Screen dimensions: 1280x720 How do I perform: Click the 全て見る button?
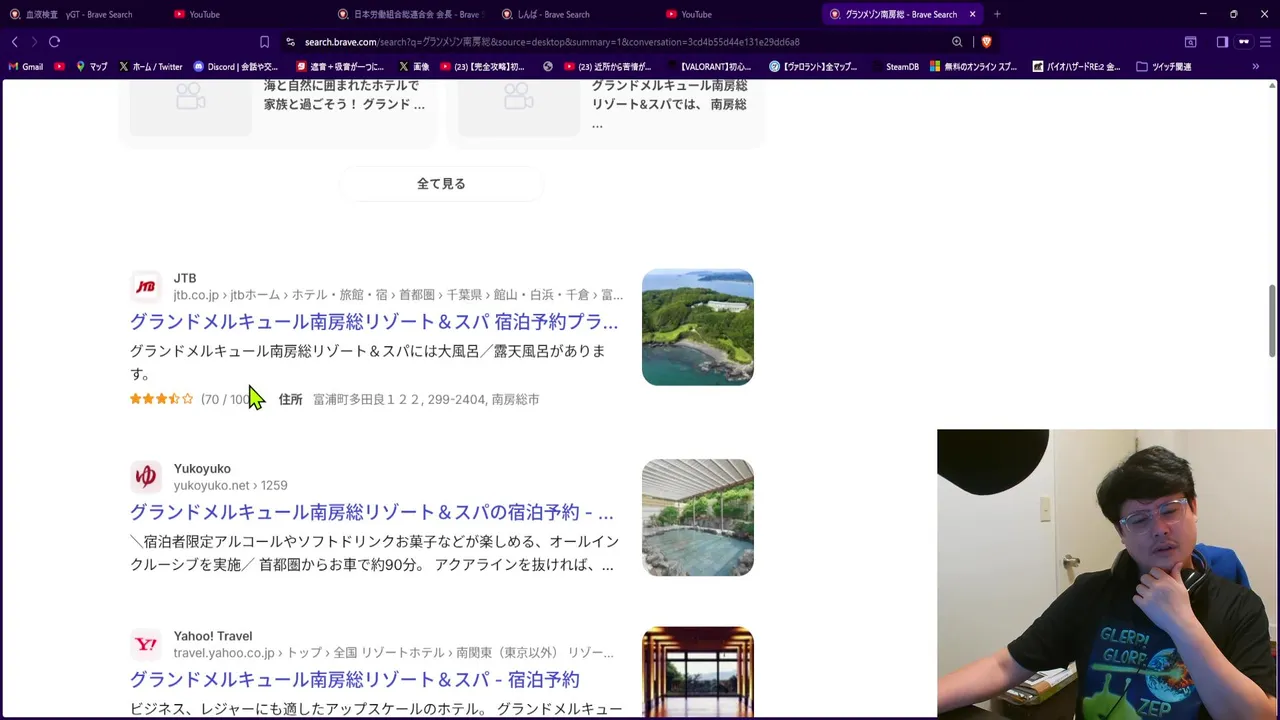pyautogui.click(x=441, y=184)
